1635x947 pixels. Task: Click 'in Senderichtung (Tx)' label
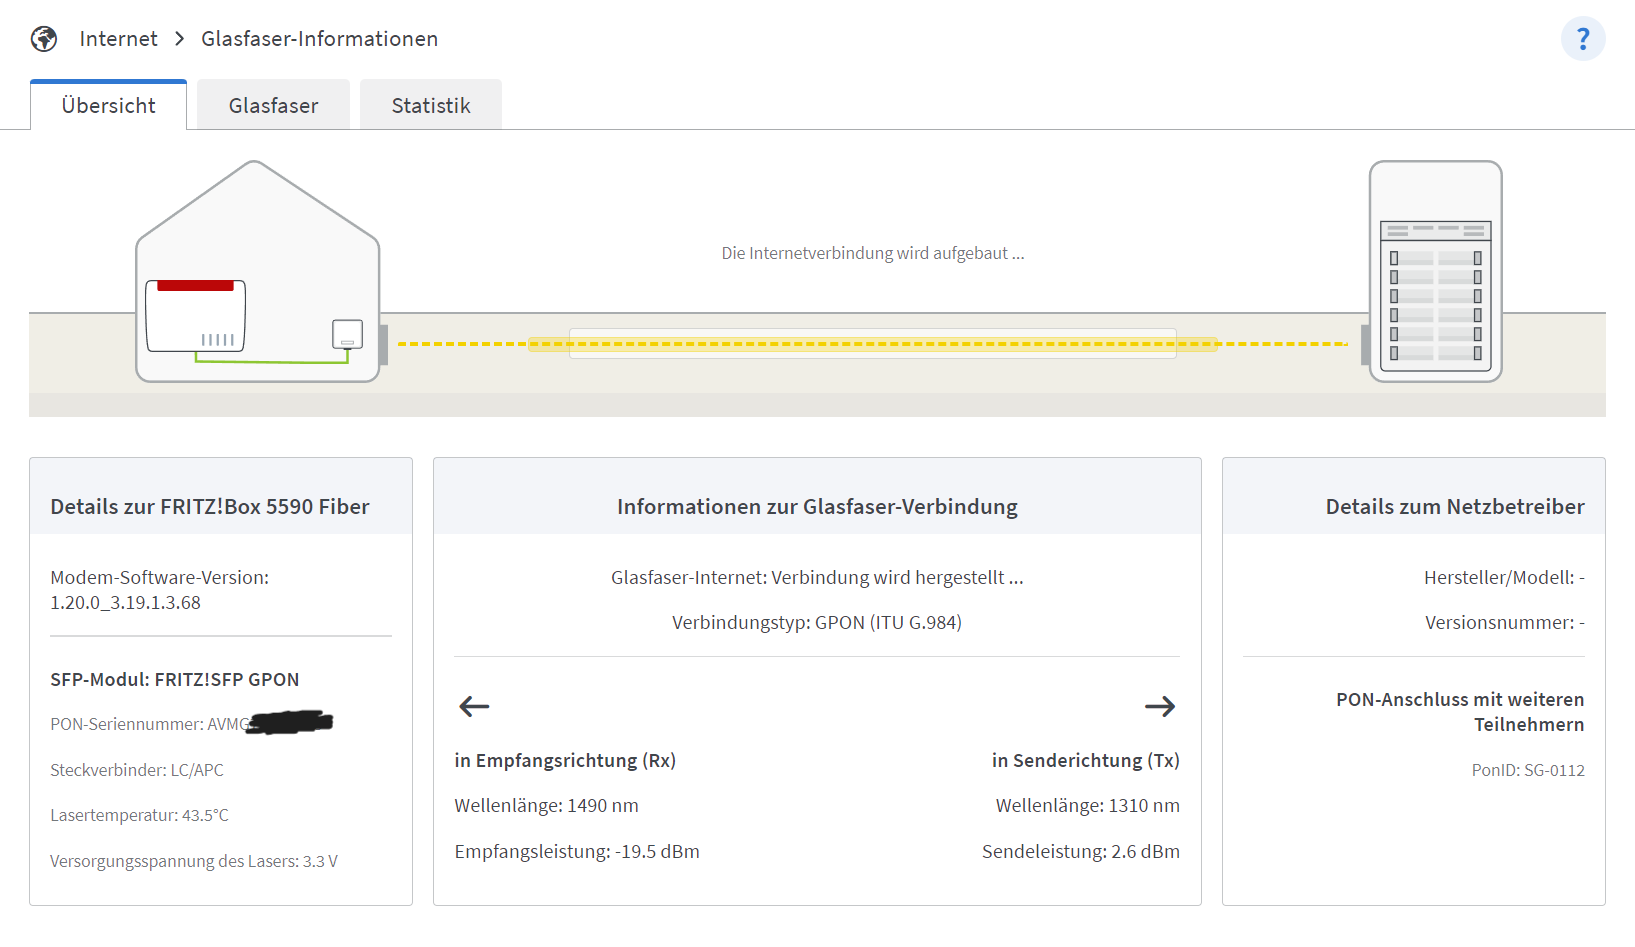(x=1086, y=761)
